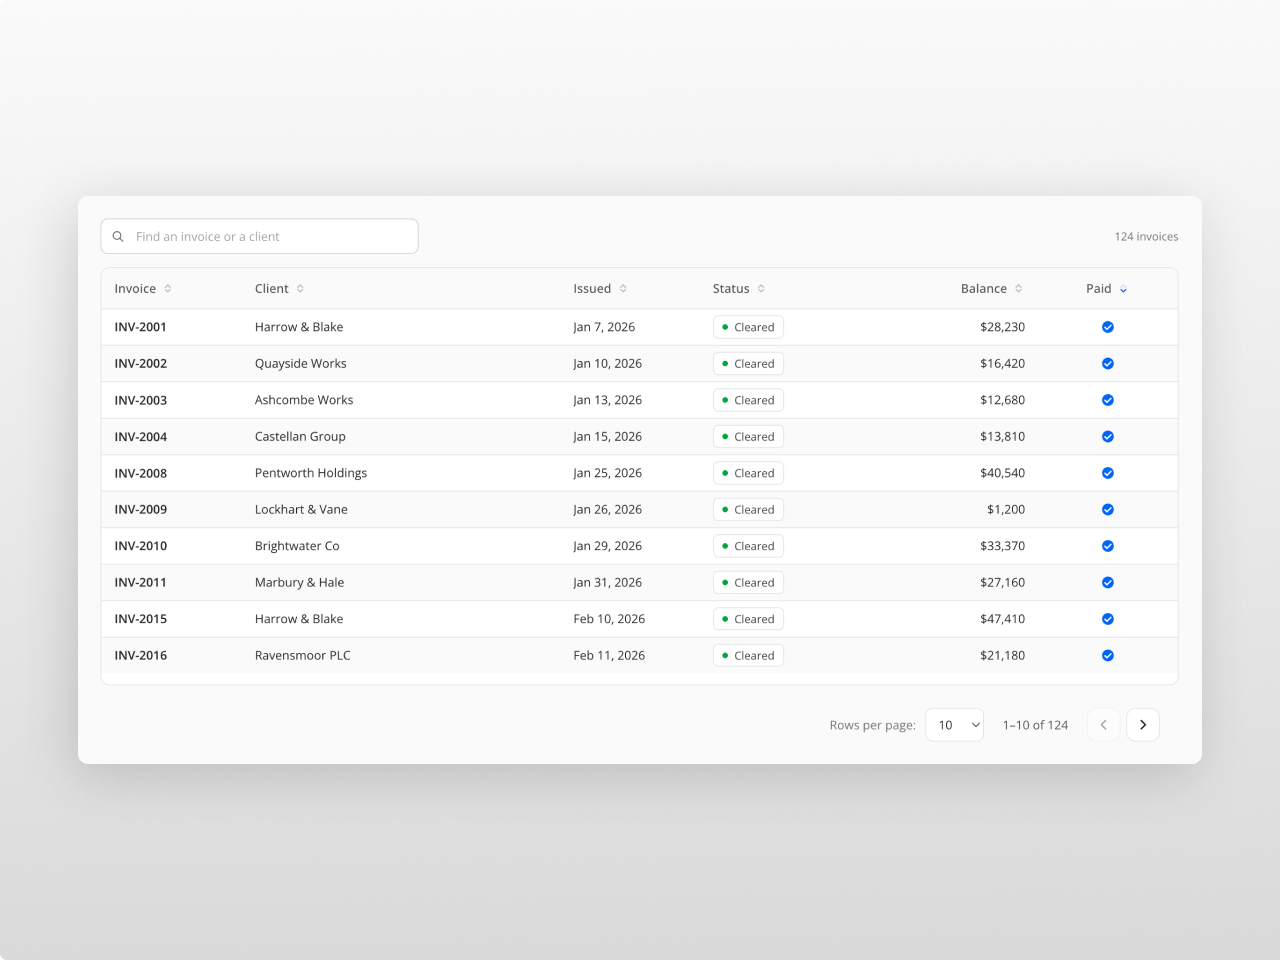Select invoice number INV-2001
This screenshot has height=960, width=1280.
(140, 327)
